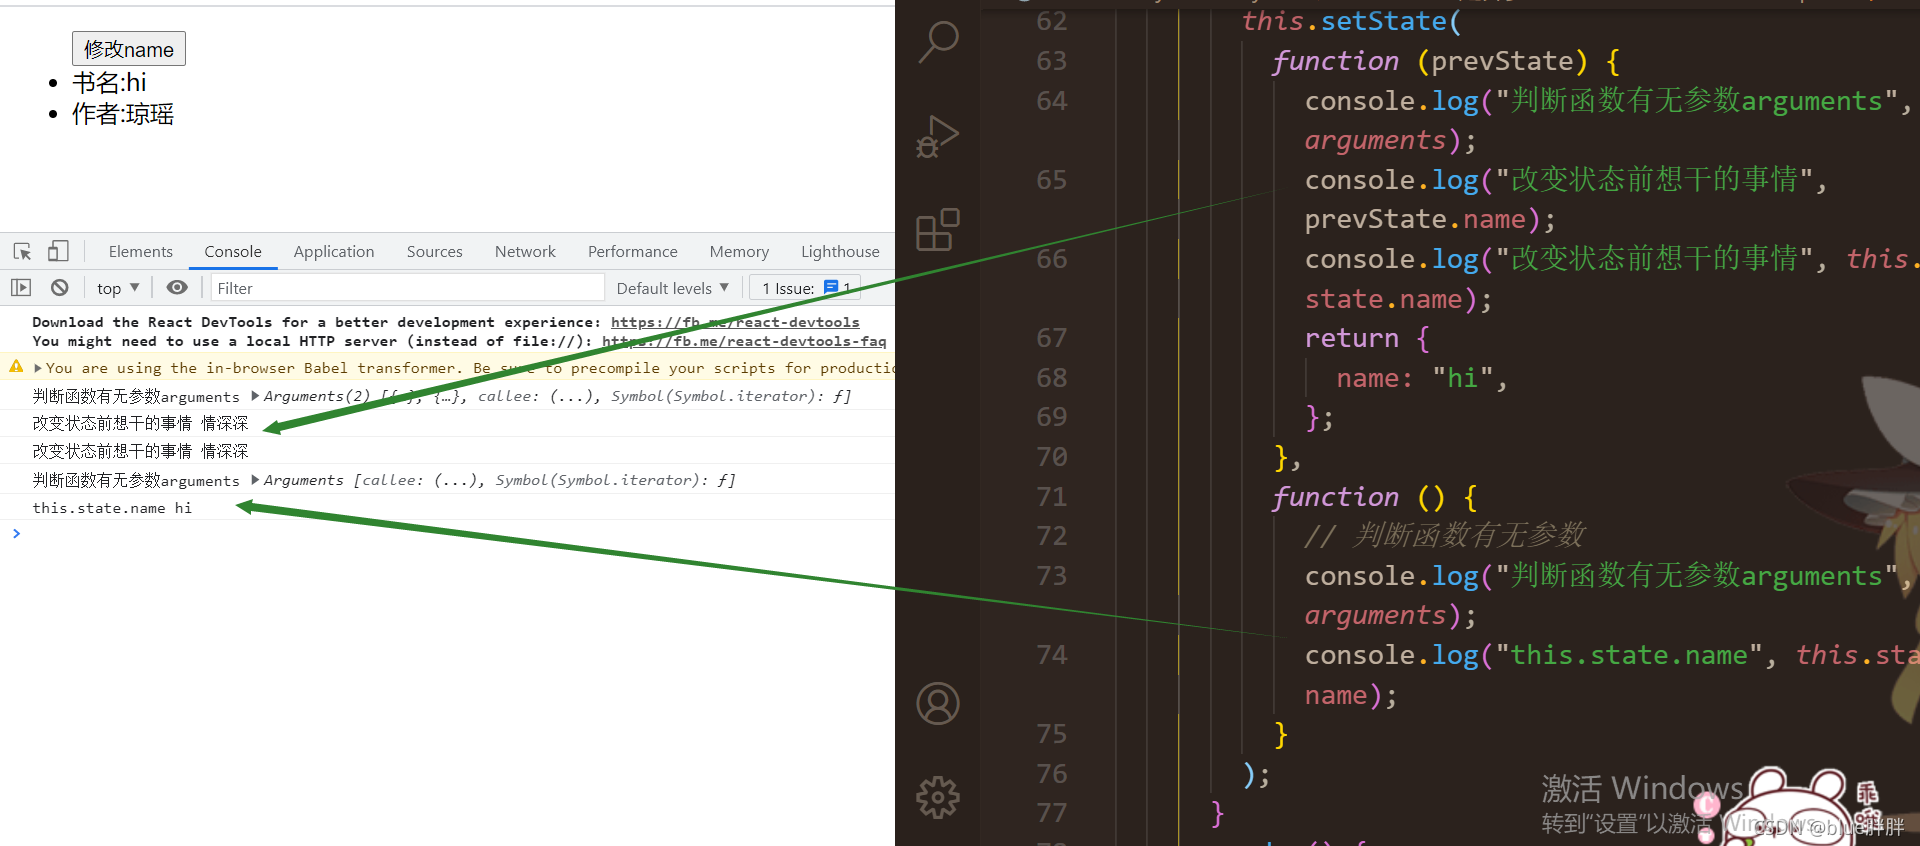The image size is (1920, 846).
Task: Click the this.state.name hi log line
Action: click(x=112, y=508)
